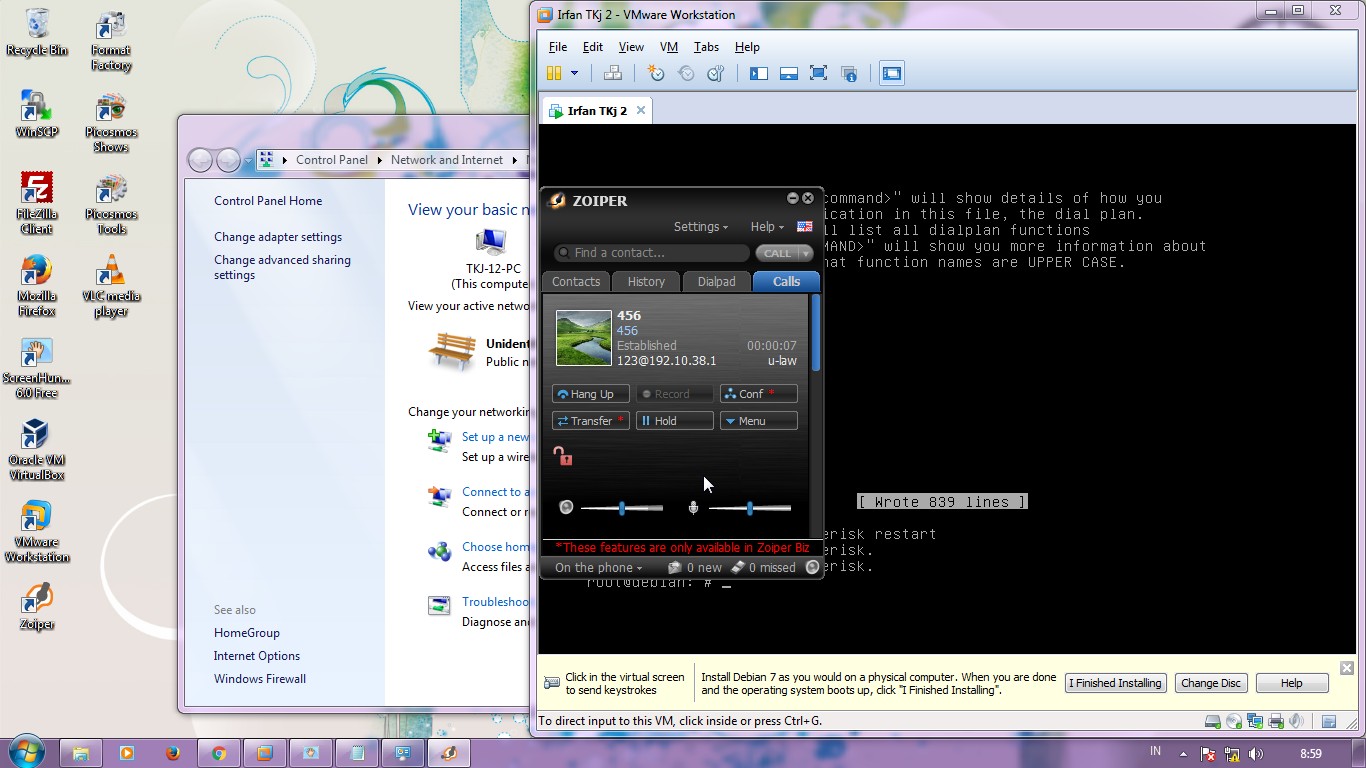Image resolution: width=1366 pixels, height=768 pixels.
Task: Click the Transfer call button
Action: tap(590, 421)
